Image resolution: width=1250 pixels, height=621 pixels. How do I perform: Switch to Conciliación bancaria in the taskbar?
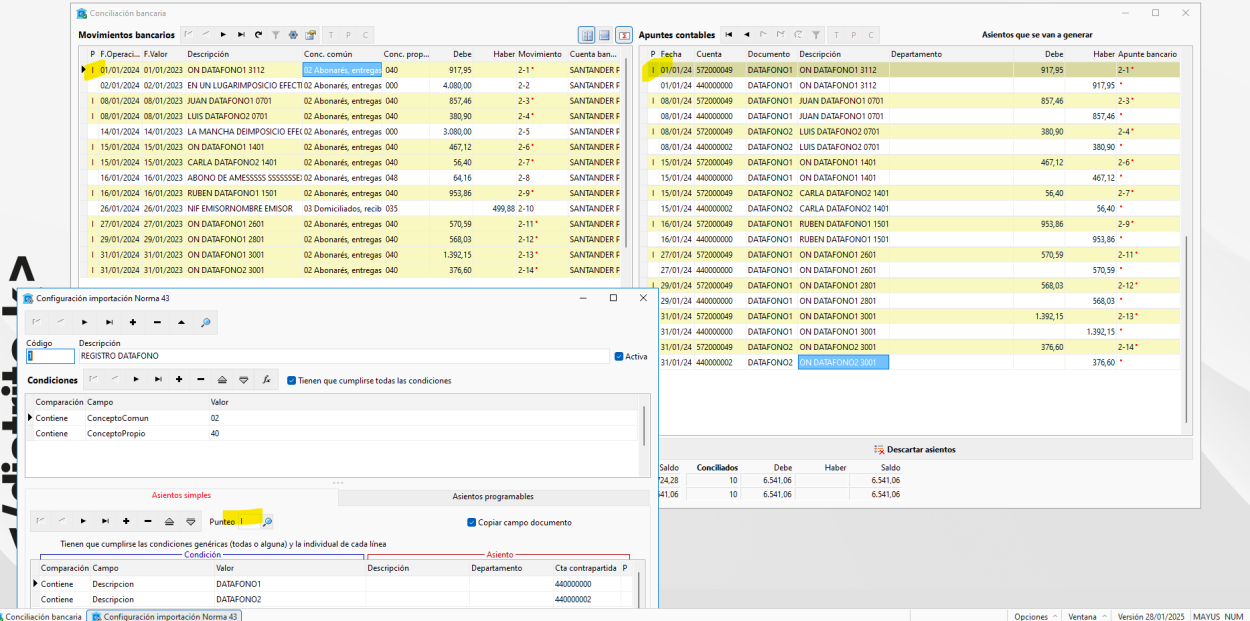click(x=42, y=616)
